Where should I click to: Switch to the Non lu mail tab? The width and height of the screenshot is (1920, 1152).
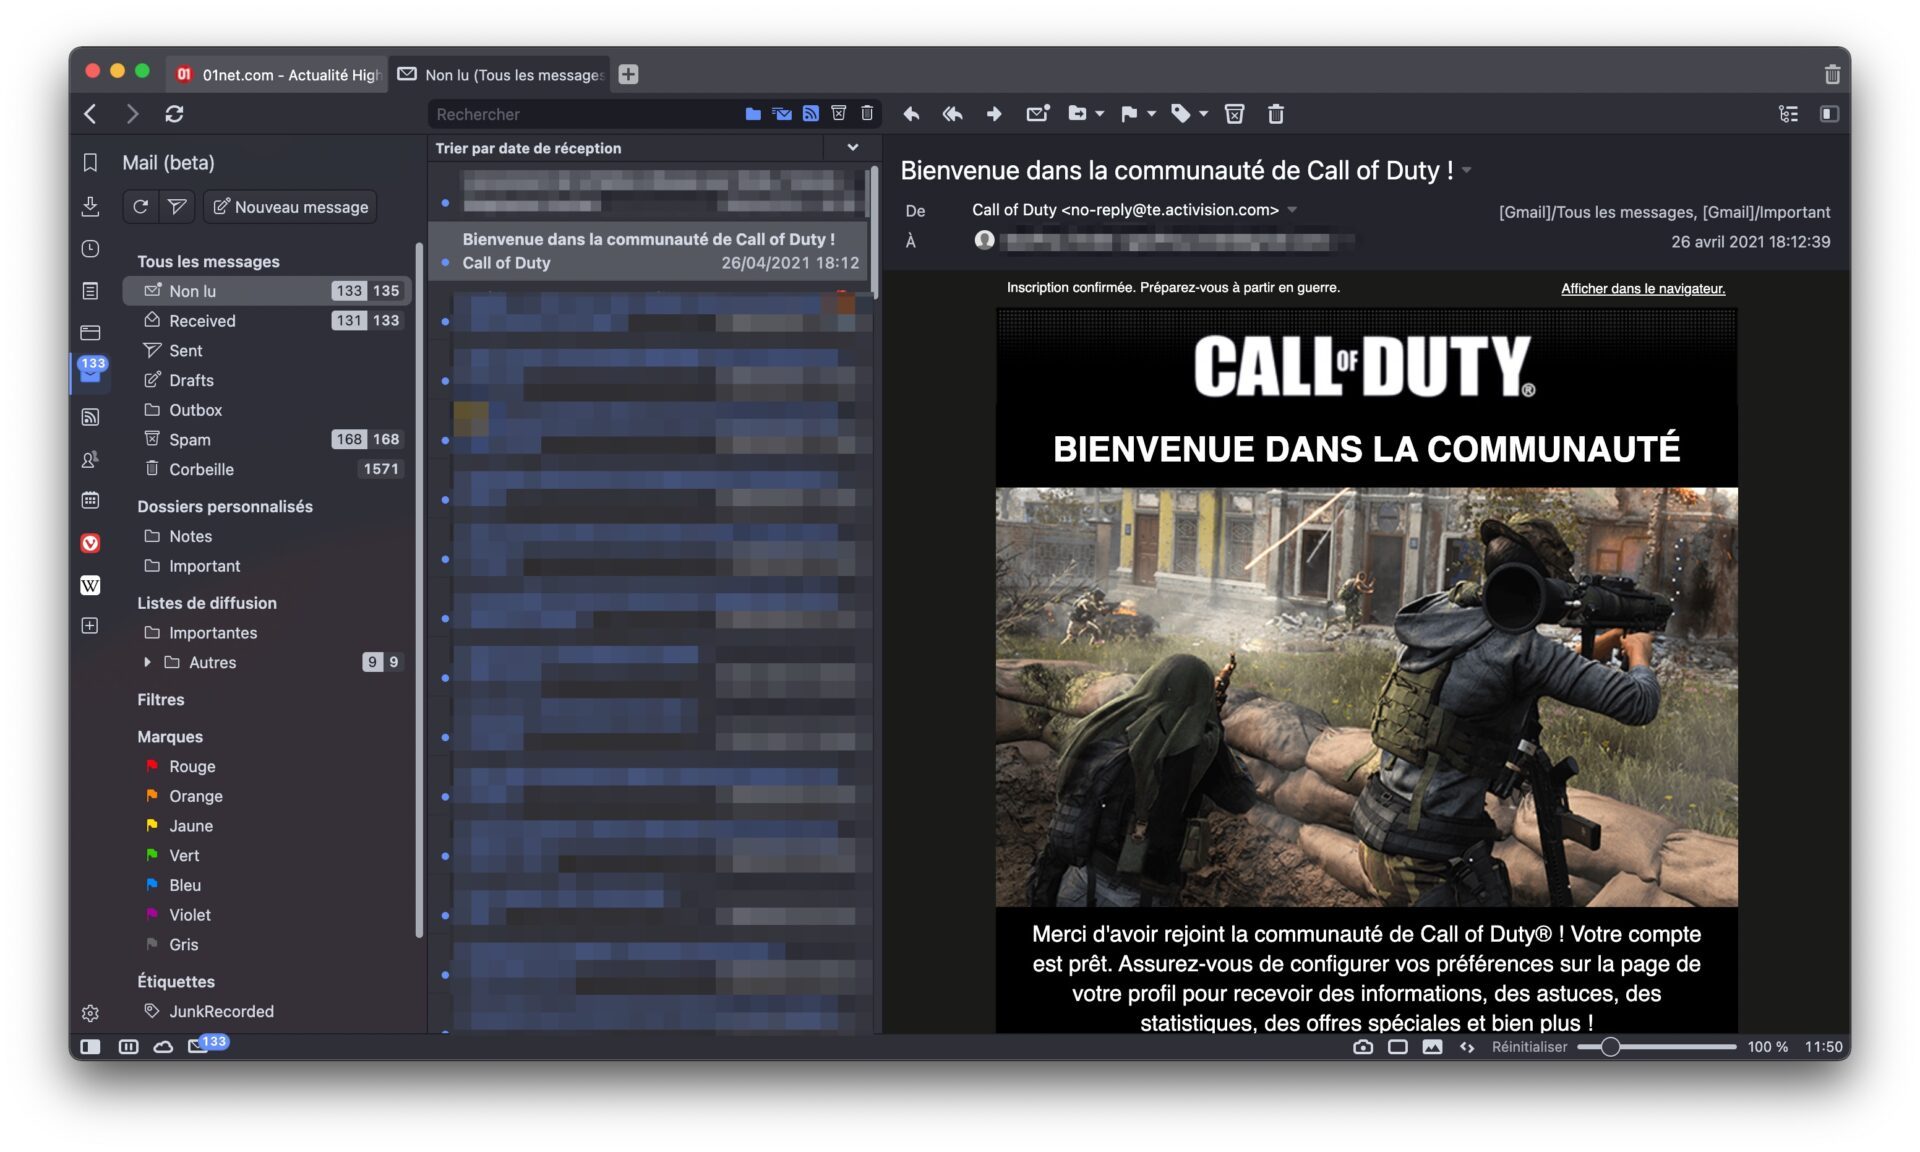[500, 74]
